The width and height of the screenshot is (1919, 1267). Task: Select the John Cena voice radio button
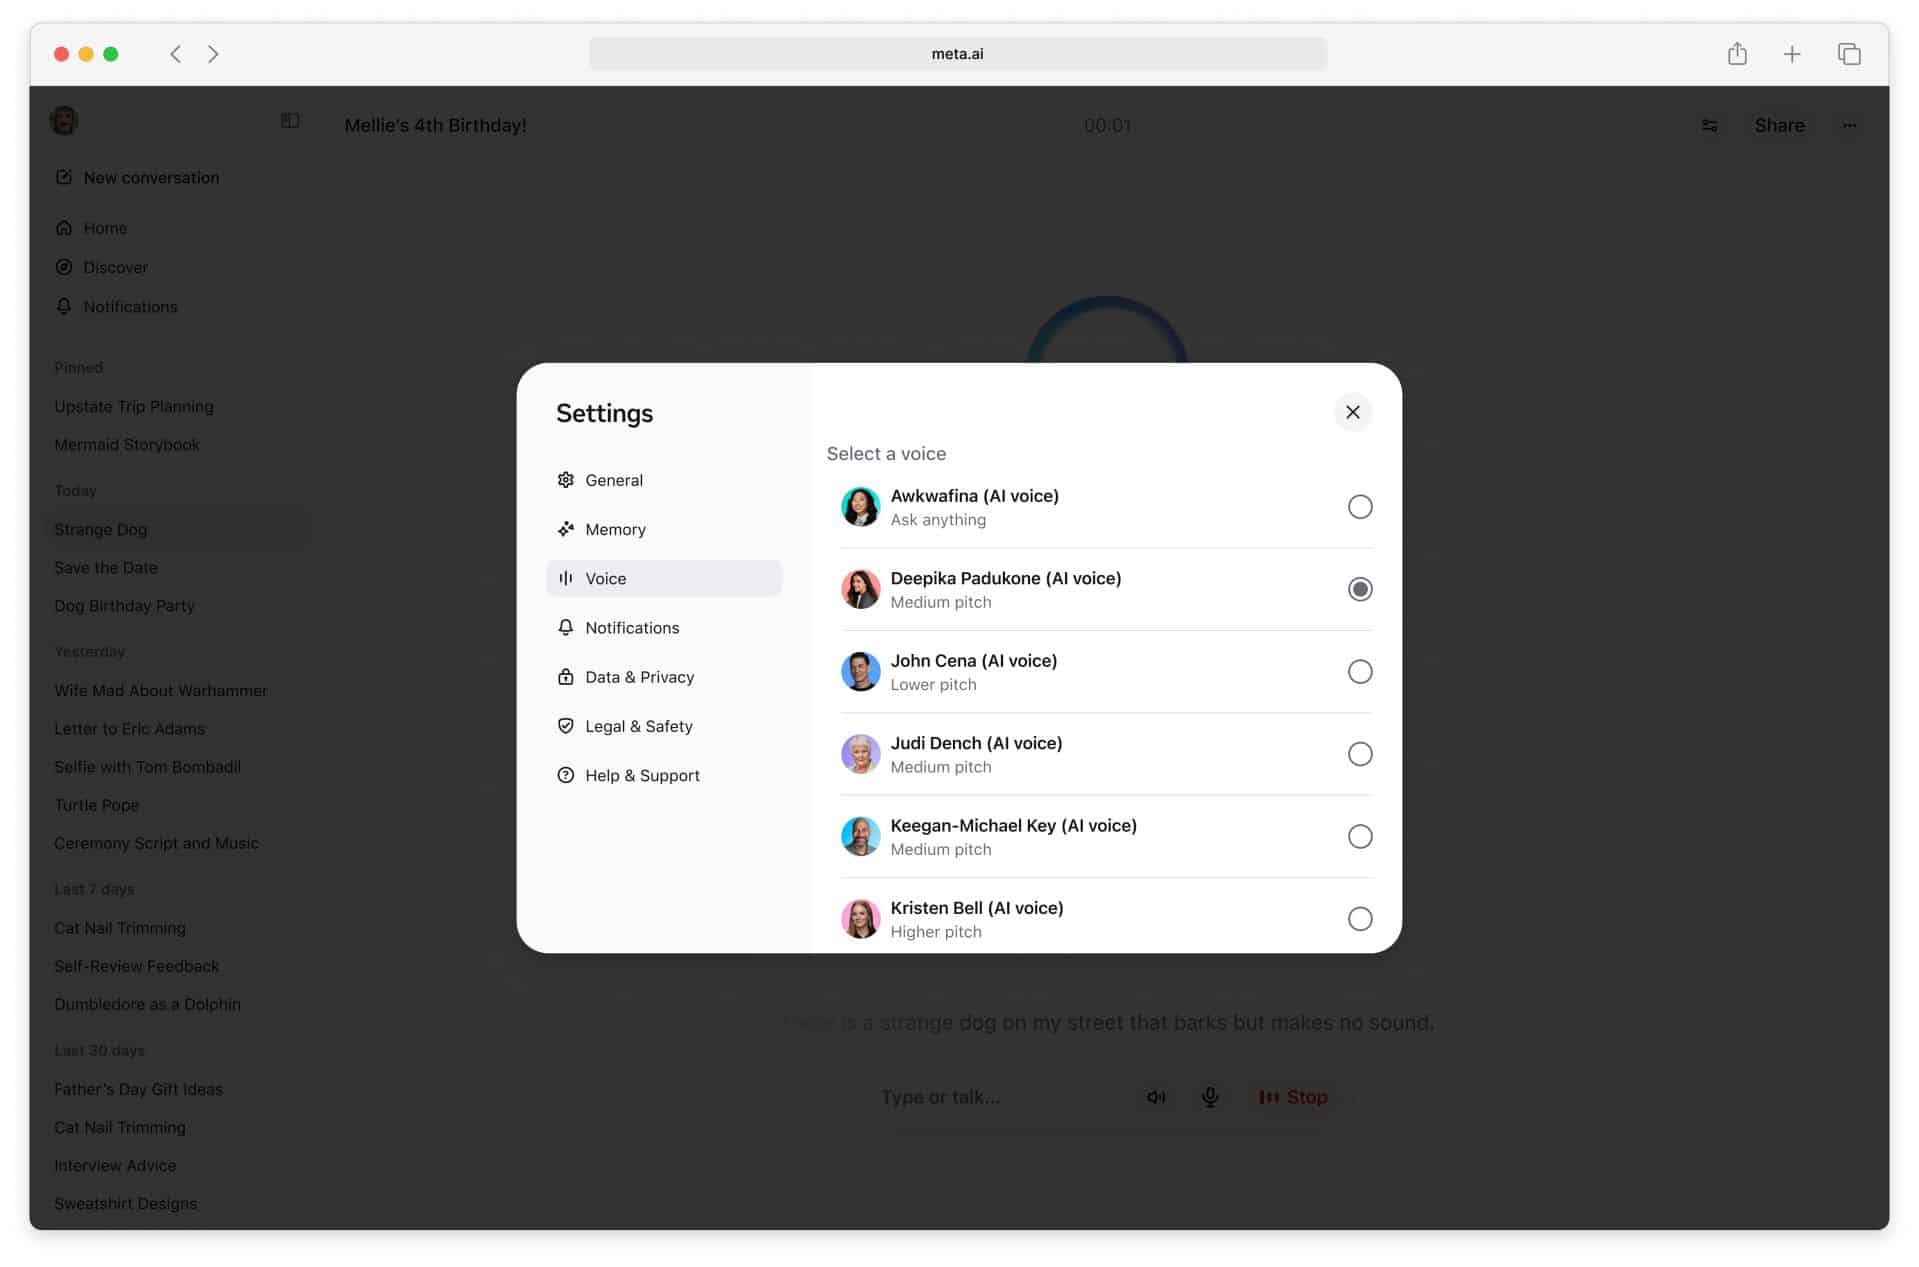(x=1360, y=672)
